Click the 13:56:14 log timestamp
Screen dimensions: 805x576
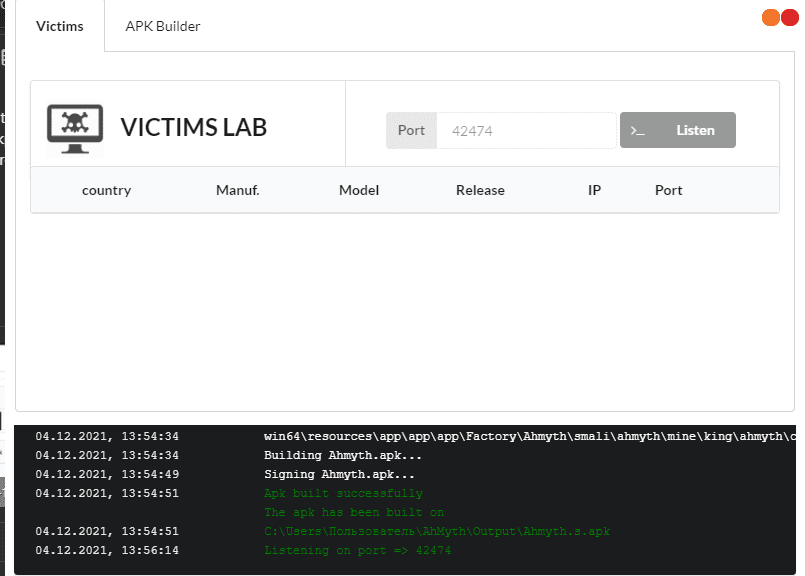tap(150, 550)
